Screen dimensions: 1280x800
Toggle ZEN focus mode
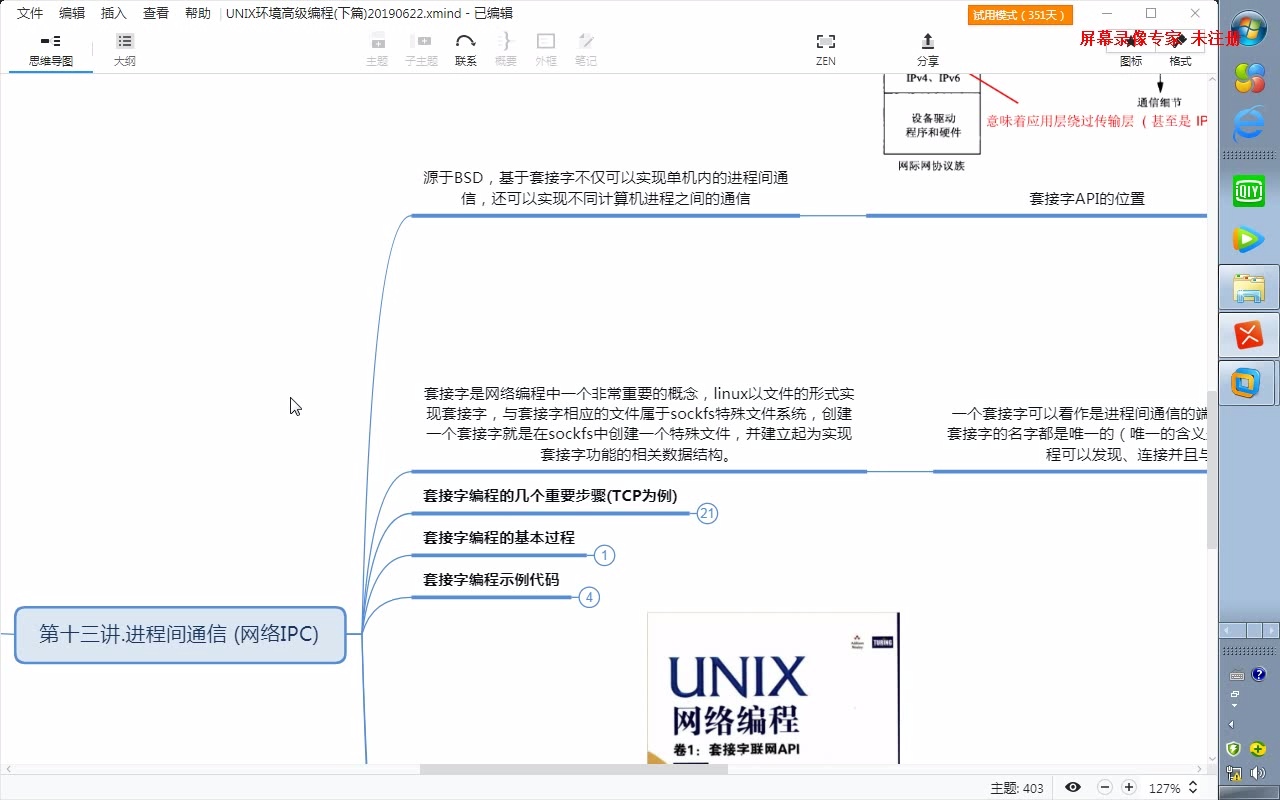[x=825, y=45]
